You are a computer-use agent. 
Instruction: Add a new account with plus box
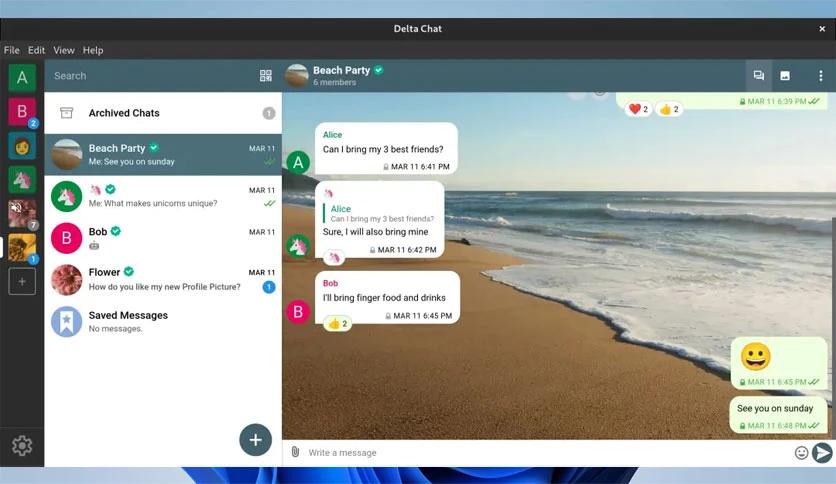[x=22, y=281]
